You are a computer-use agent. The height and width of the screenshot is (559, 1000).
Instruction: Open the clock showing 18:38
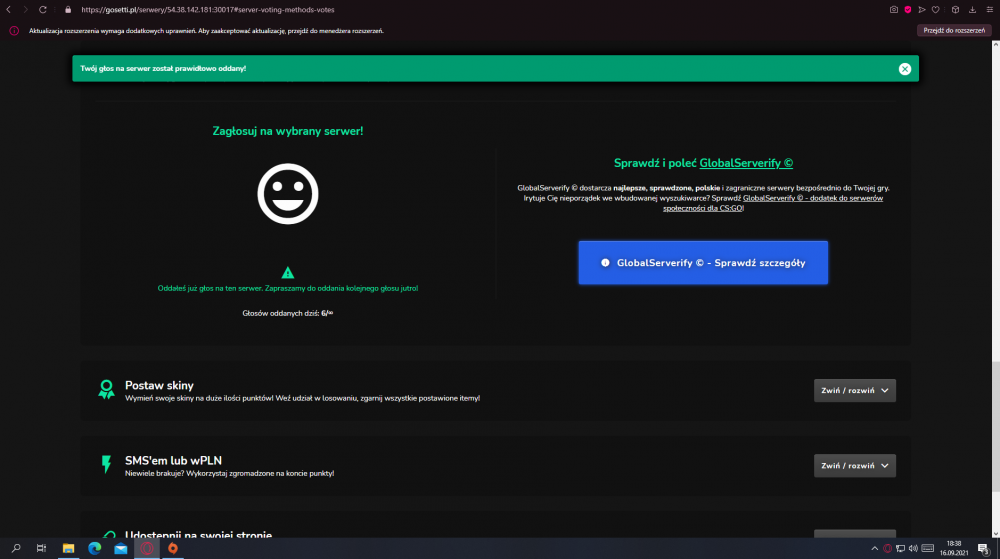pos(954,548)
